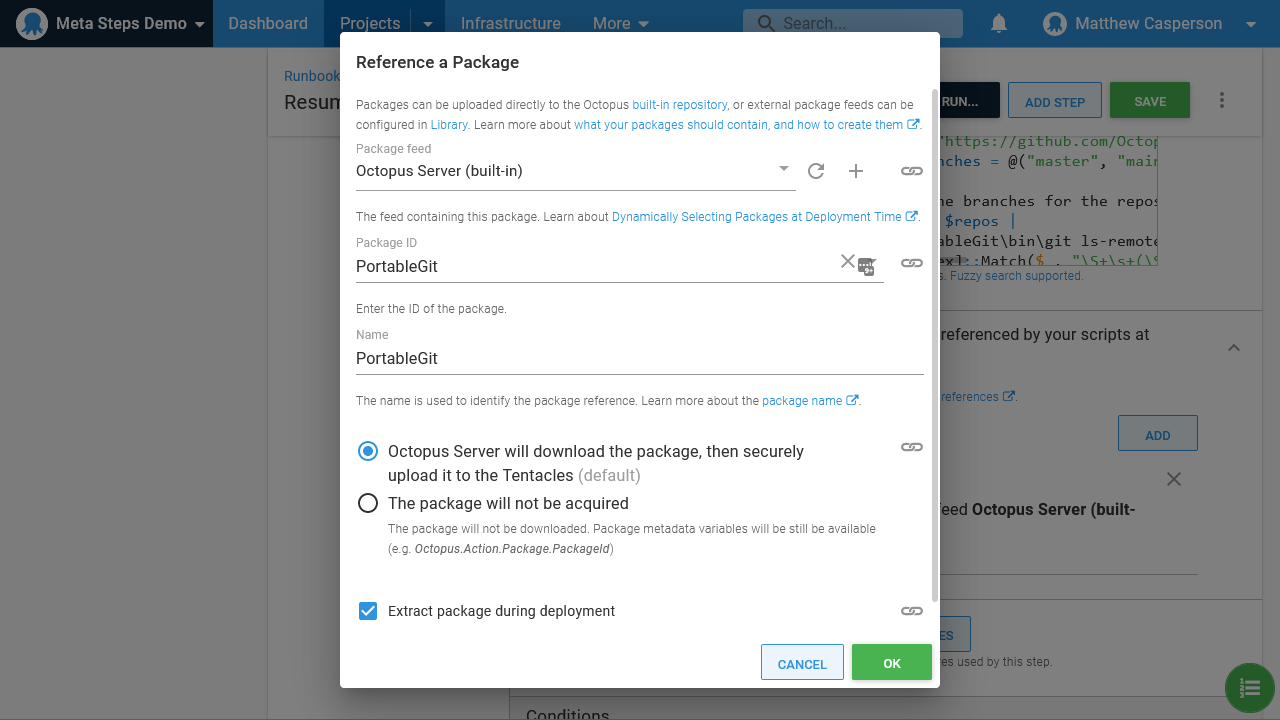Clear the Package ID field with X

[x=847, y=261]
